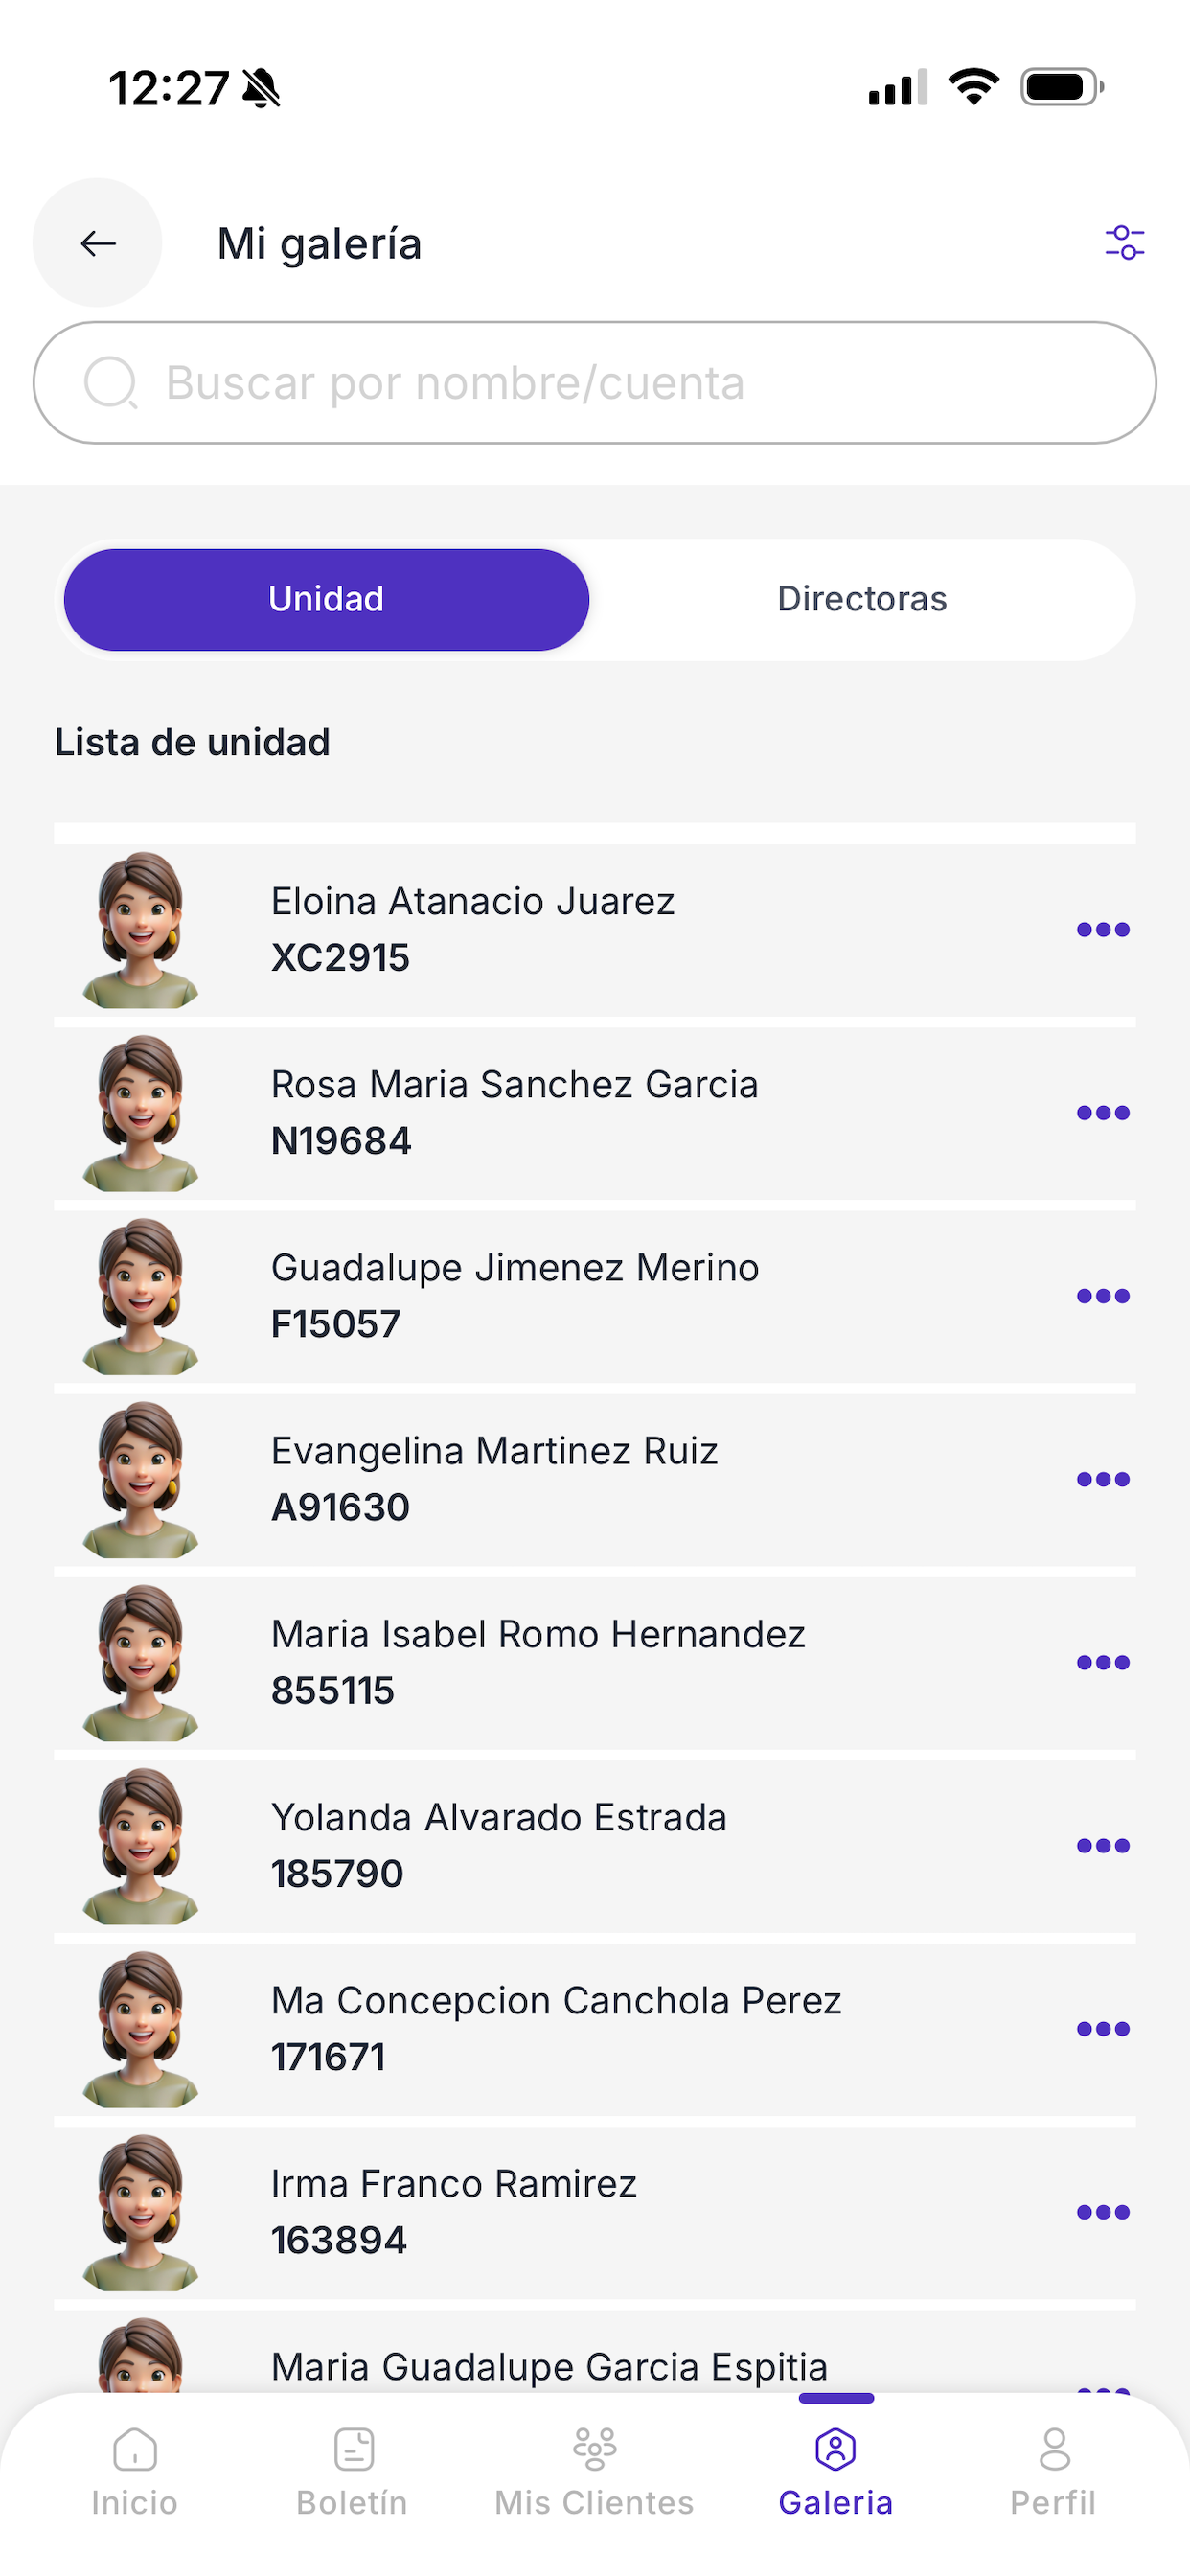The height and width of the screenshot is (2576, 1190).
Task: Select the Galeria tab icon
Action: [835, 2449]
